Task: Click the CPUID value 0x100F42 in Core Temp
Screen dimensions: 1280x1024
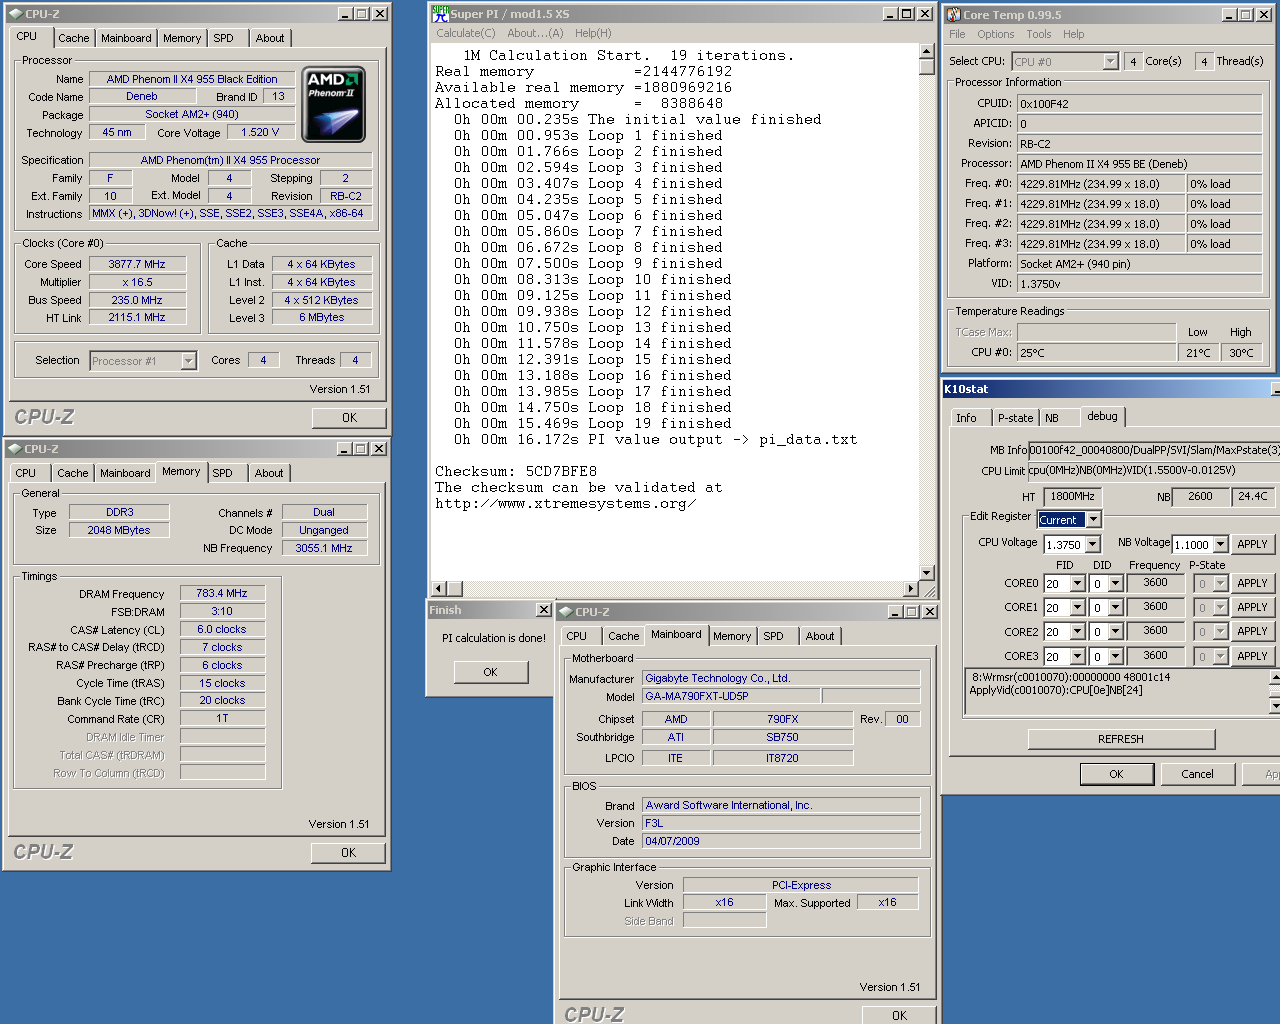Action: pos(1139,104)
